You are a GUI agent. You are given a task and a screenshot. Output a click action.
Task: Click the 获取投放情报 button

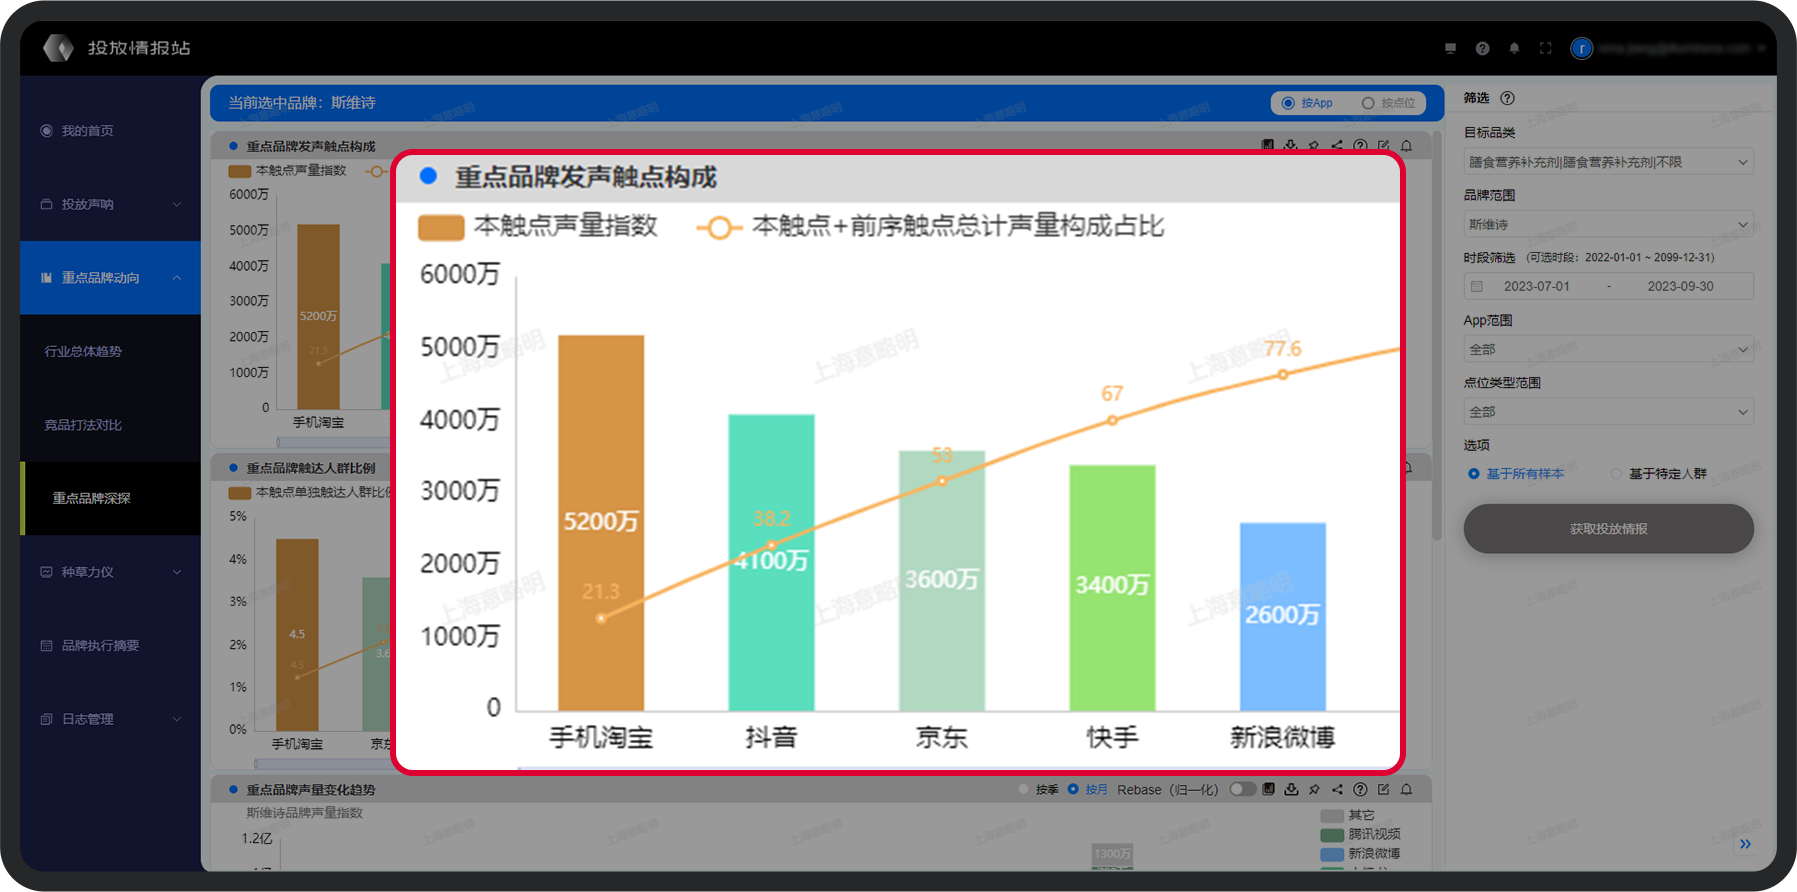(x=1608, y=528)
